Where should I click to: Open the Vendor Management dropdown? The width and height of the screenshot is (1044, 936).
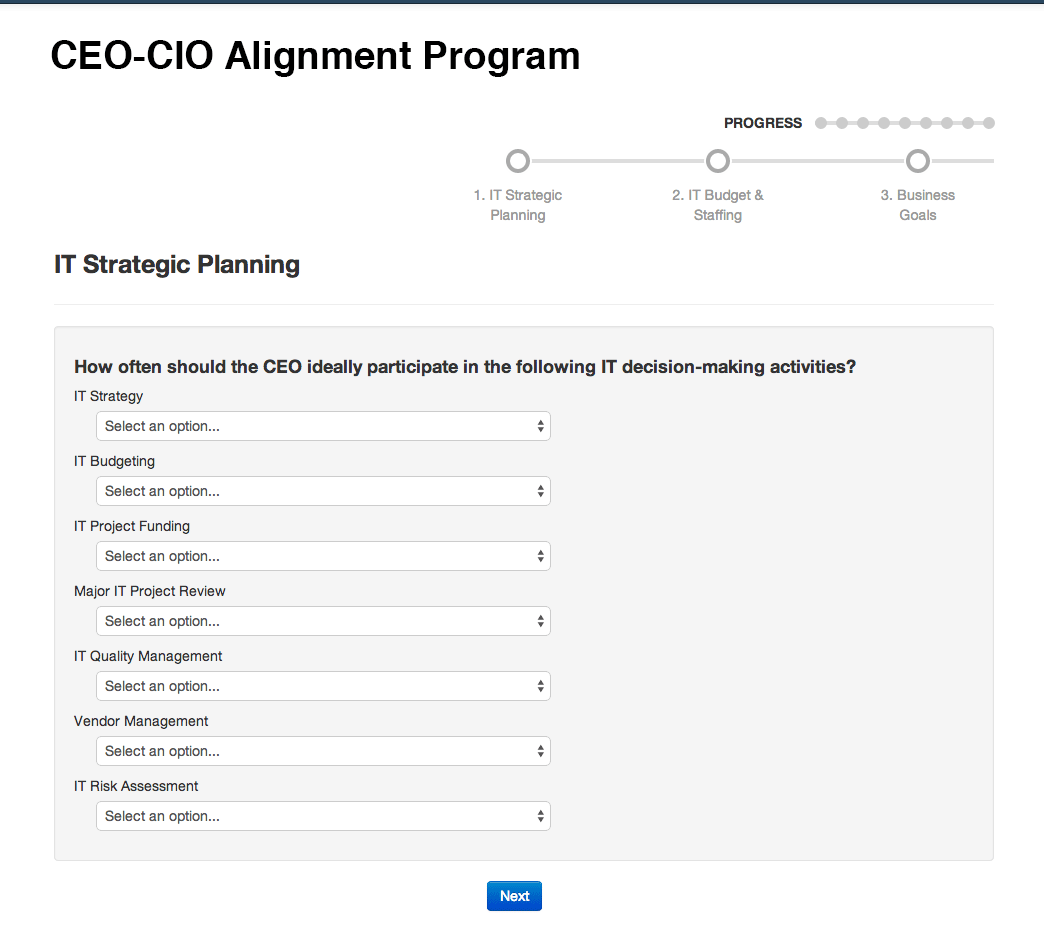coord(322,751)
